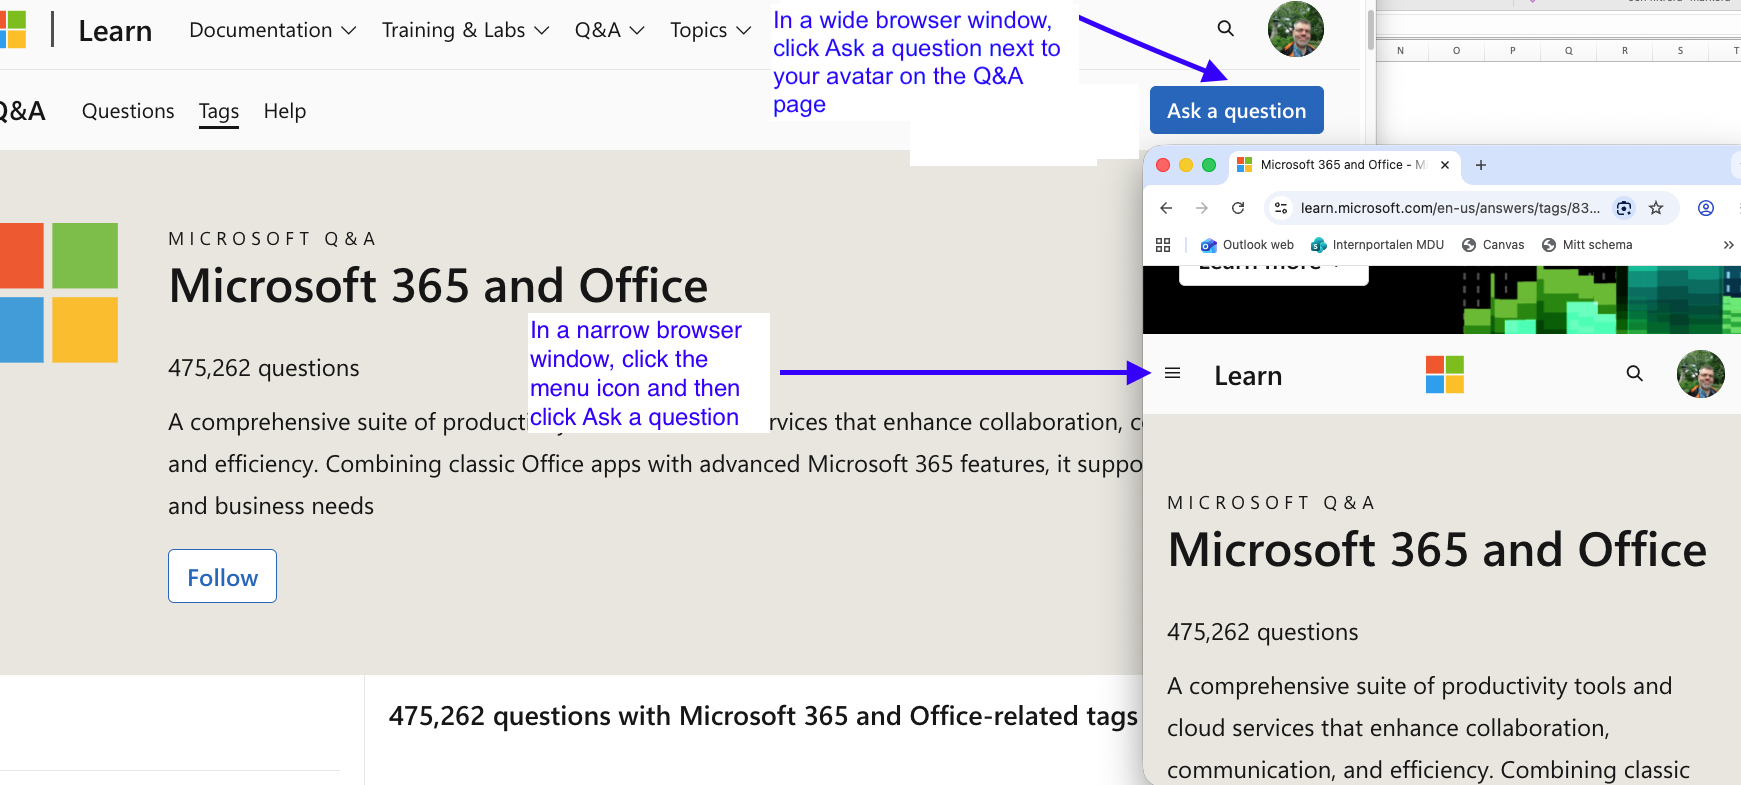This screenshot has height=785, width=1741.
Task: Click the "475,262 questions" count in the wide window
Action: [264, 368]
